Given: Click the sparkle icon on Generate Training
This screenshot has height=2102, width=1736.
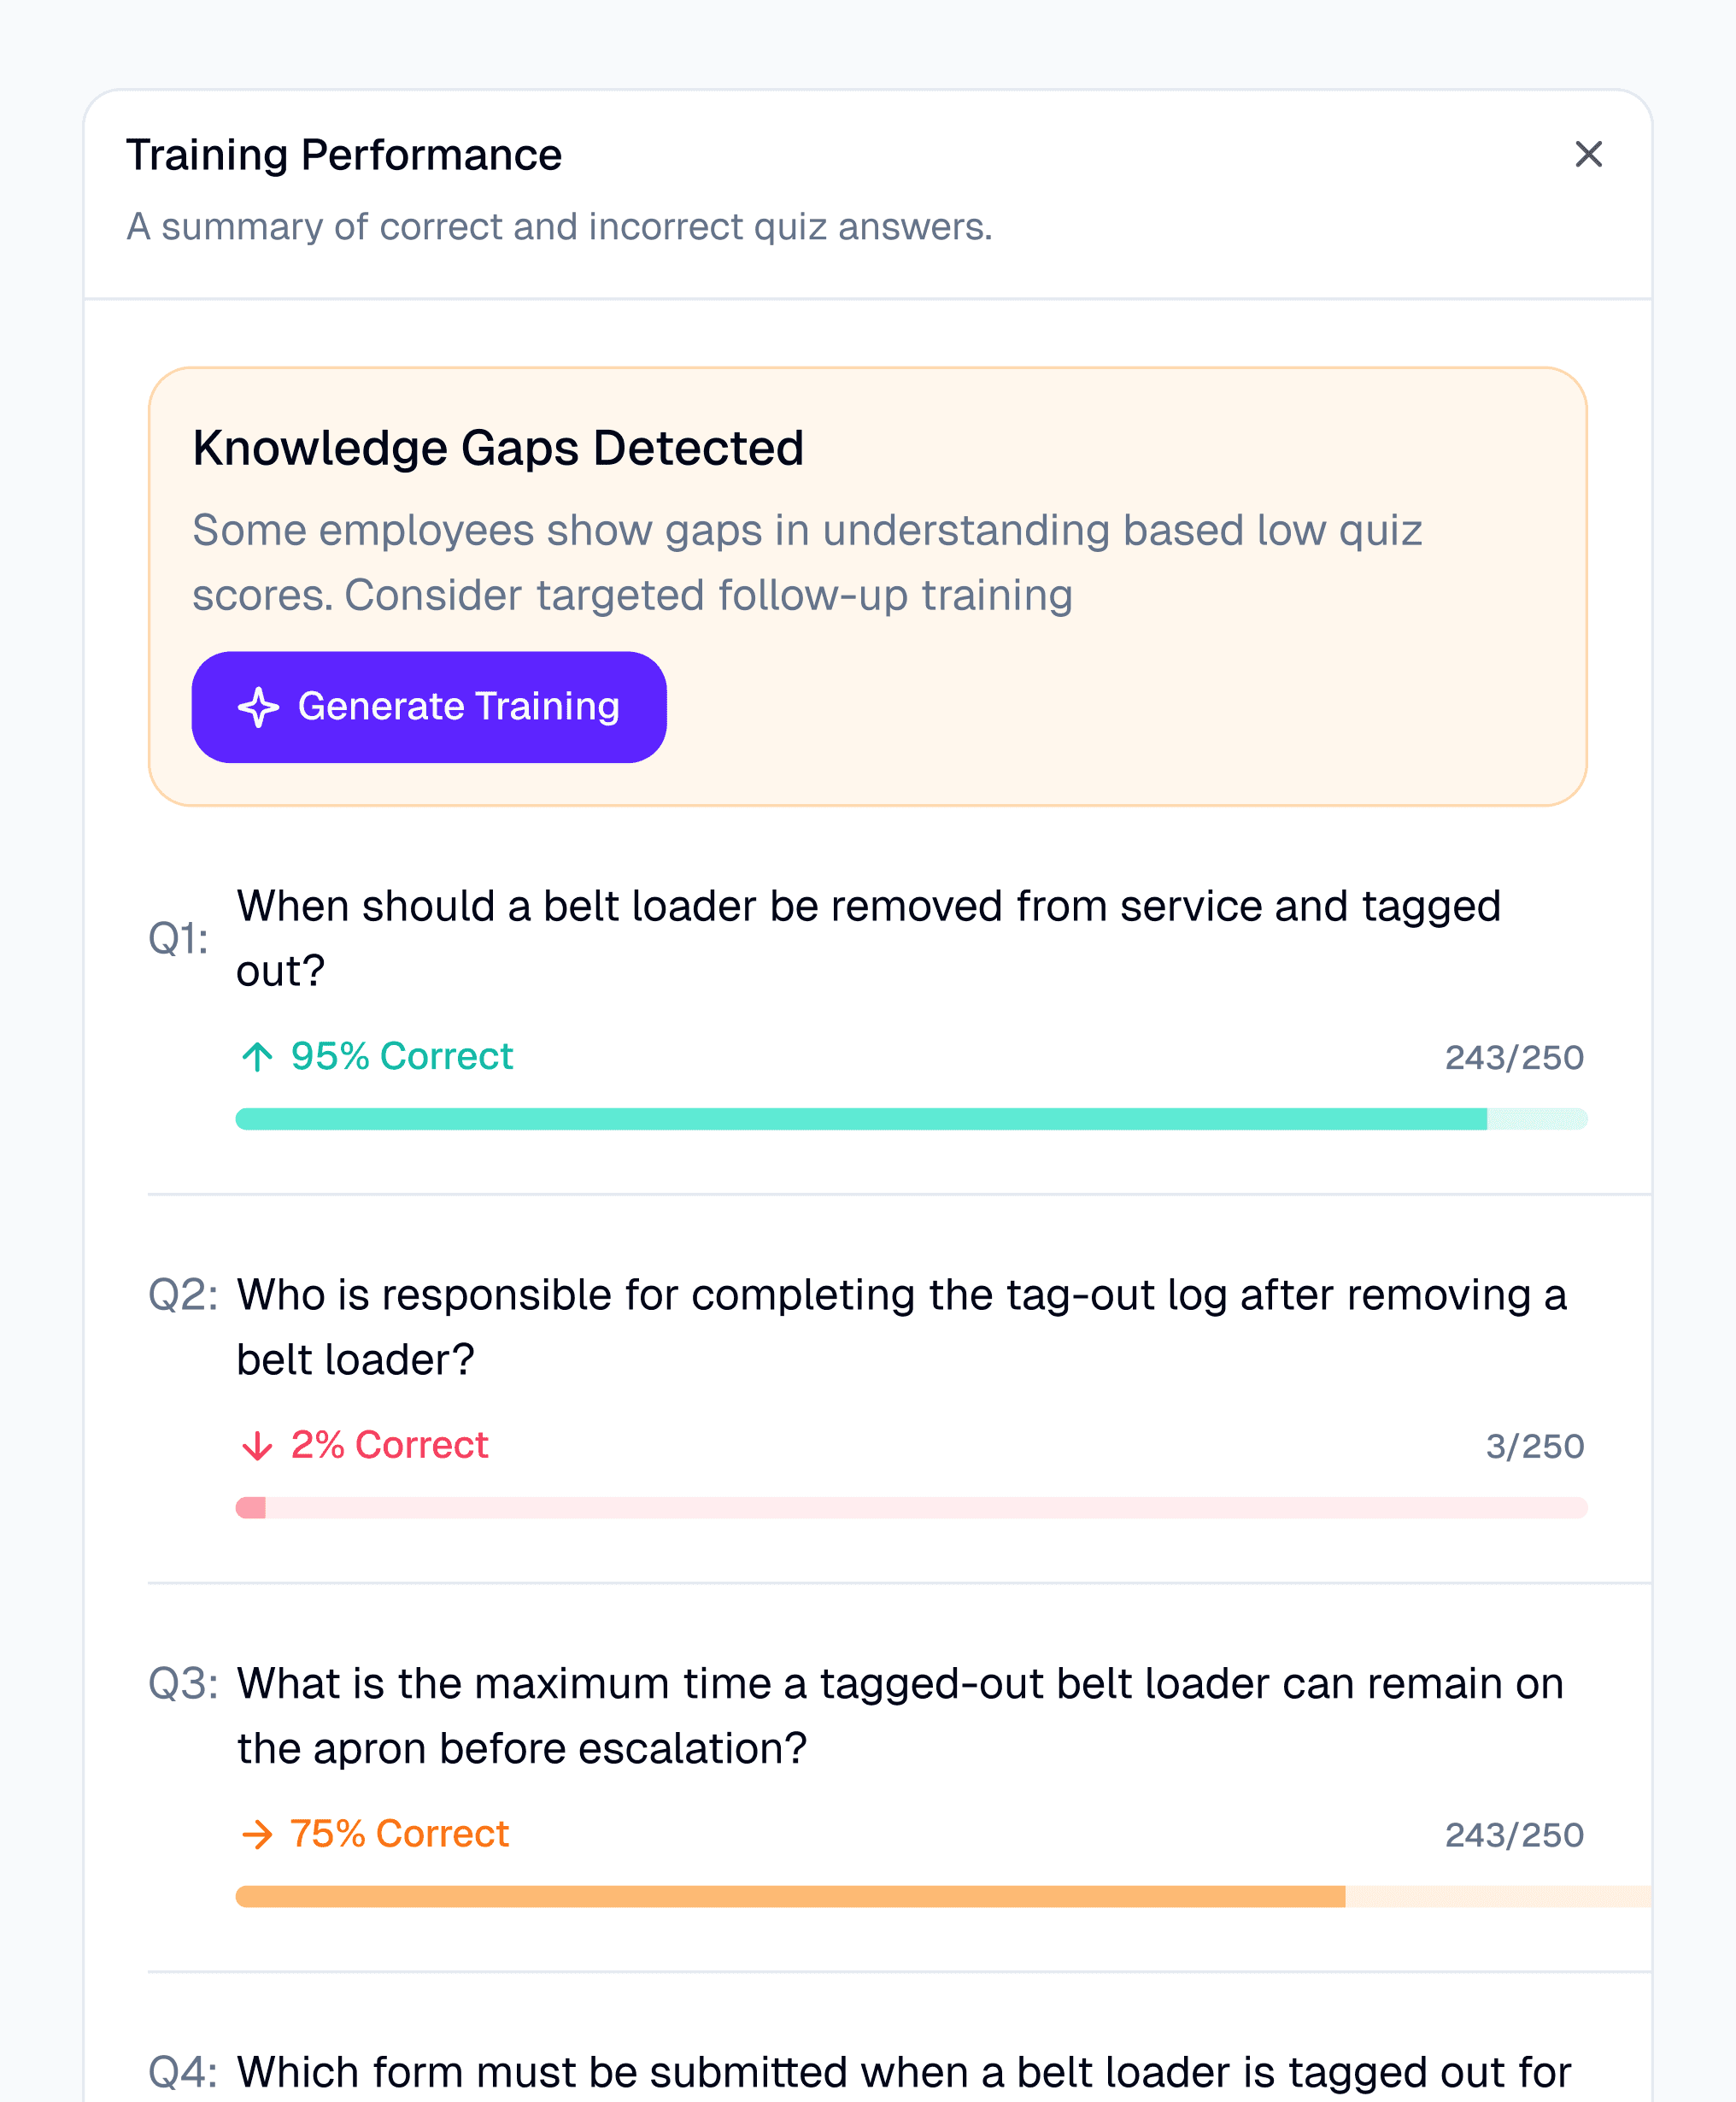Looking at the screenshot, I should pos(258,707).
